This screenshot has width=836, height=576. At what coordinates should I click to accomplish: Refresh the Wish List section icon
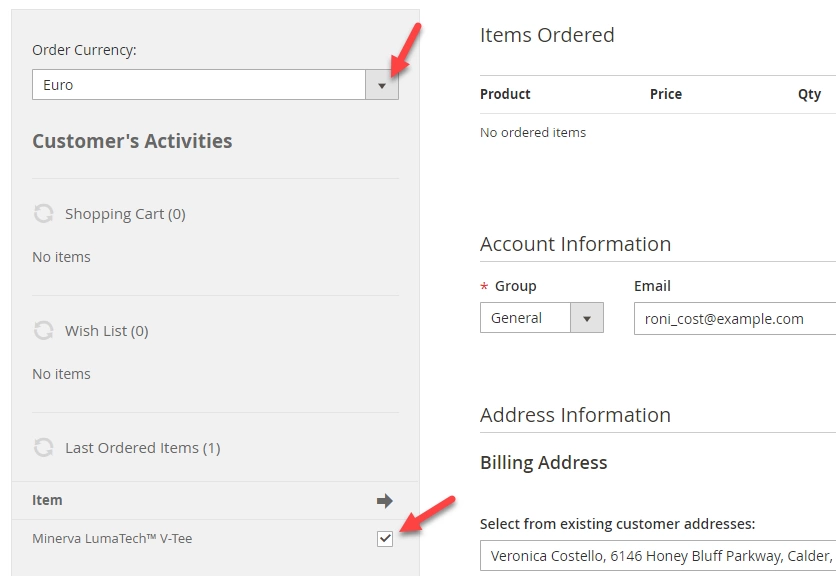coord(43,331)
